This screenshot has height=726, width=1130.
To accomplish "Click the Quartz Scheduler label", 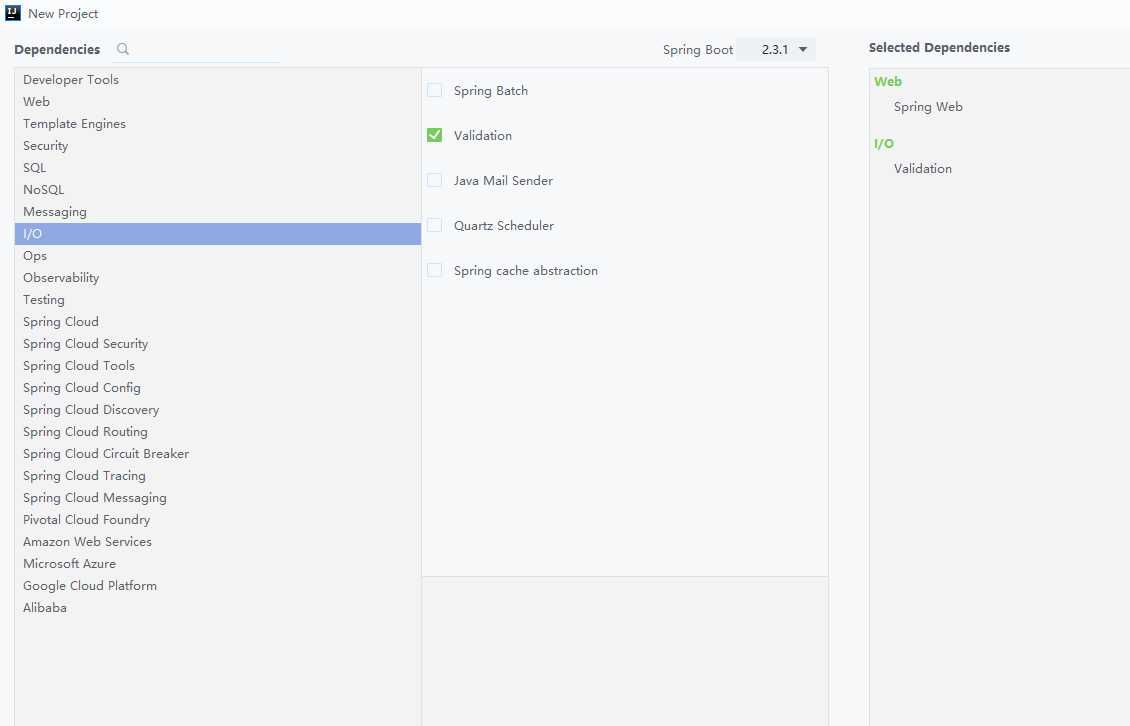I will click(x=504, y=225).
